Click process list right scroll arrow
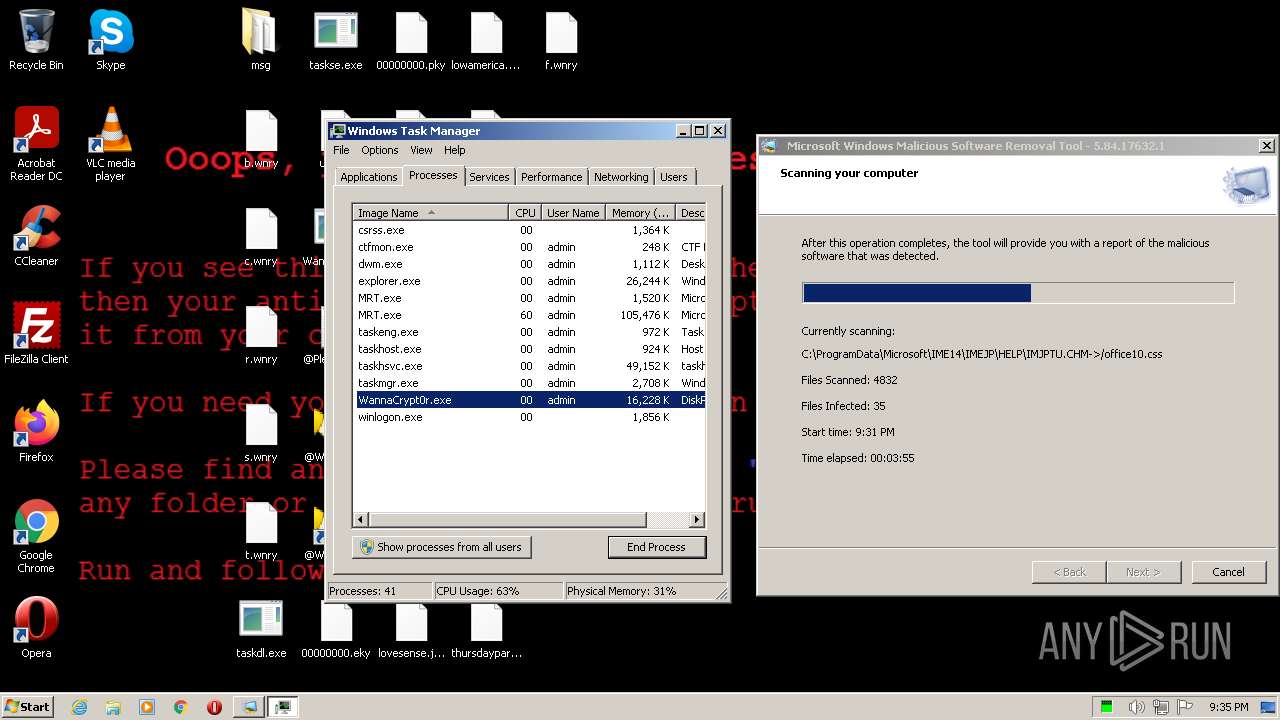 697,520
